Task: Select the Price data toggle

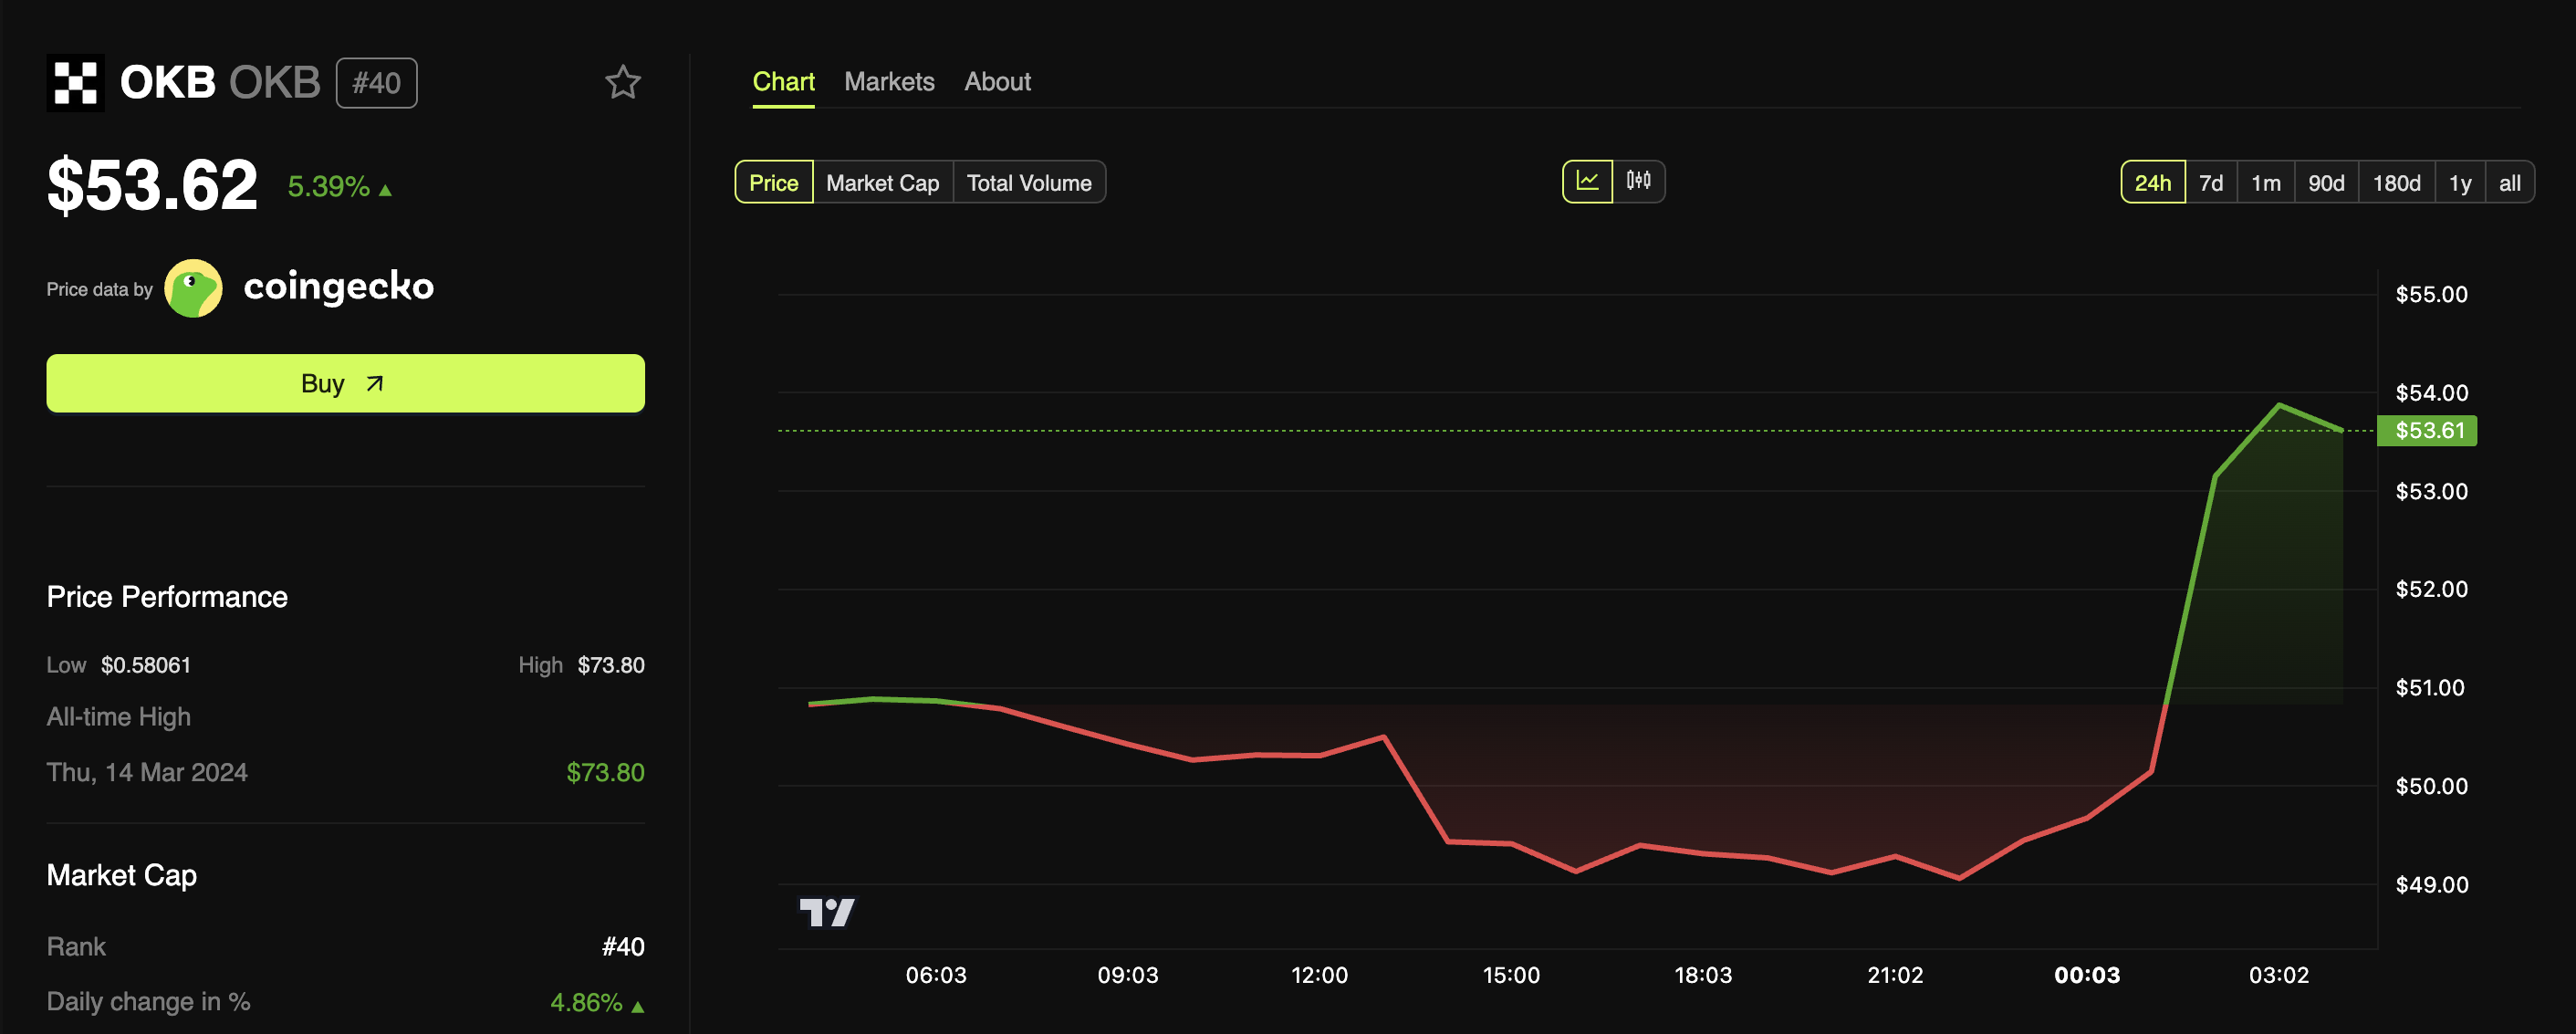Action: coord(773,183)
